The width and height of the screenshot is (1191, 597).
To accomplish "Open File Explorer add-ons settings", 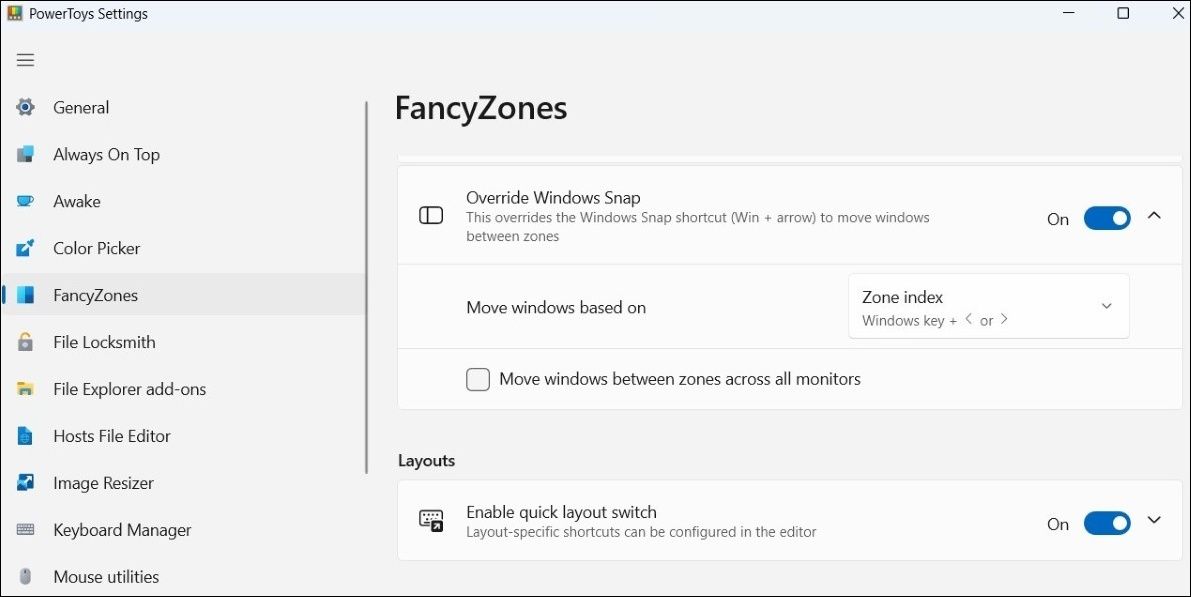I will [x=130, y=389].
